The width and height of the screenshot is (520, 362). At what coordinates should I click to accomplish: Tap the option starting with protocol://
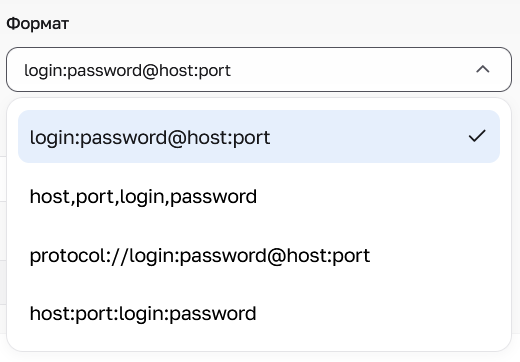point(259,255)
